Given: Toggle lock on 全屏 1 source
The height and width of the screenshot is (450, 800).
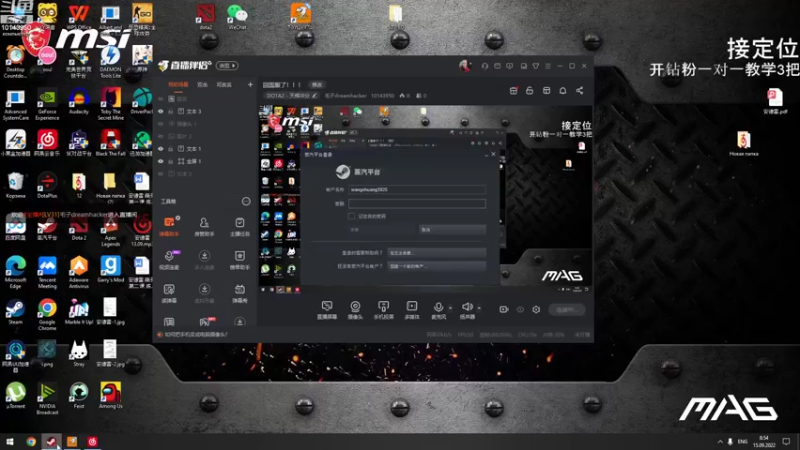Looking at the screenshot, I should pyautogui.click(x=170, y=161).
